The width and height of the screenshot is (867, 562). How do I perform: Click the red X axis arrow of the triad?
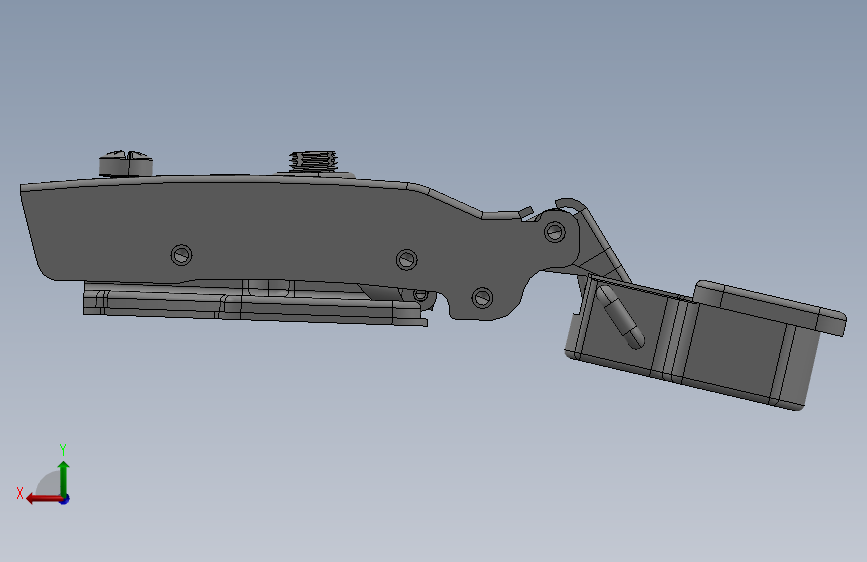[x=44, y=499]
